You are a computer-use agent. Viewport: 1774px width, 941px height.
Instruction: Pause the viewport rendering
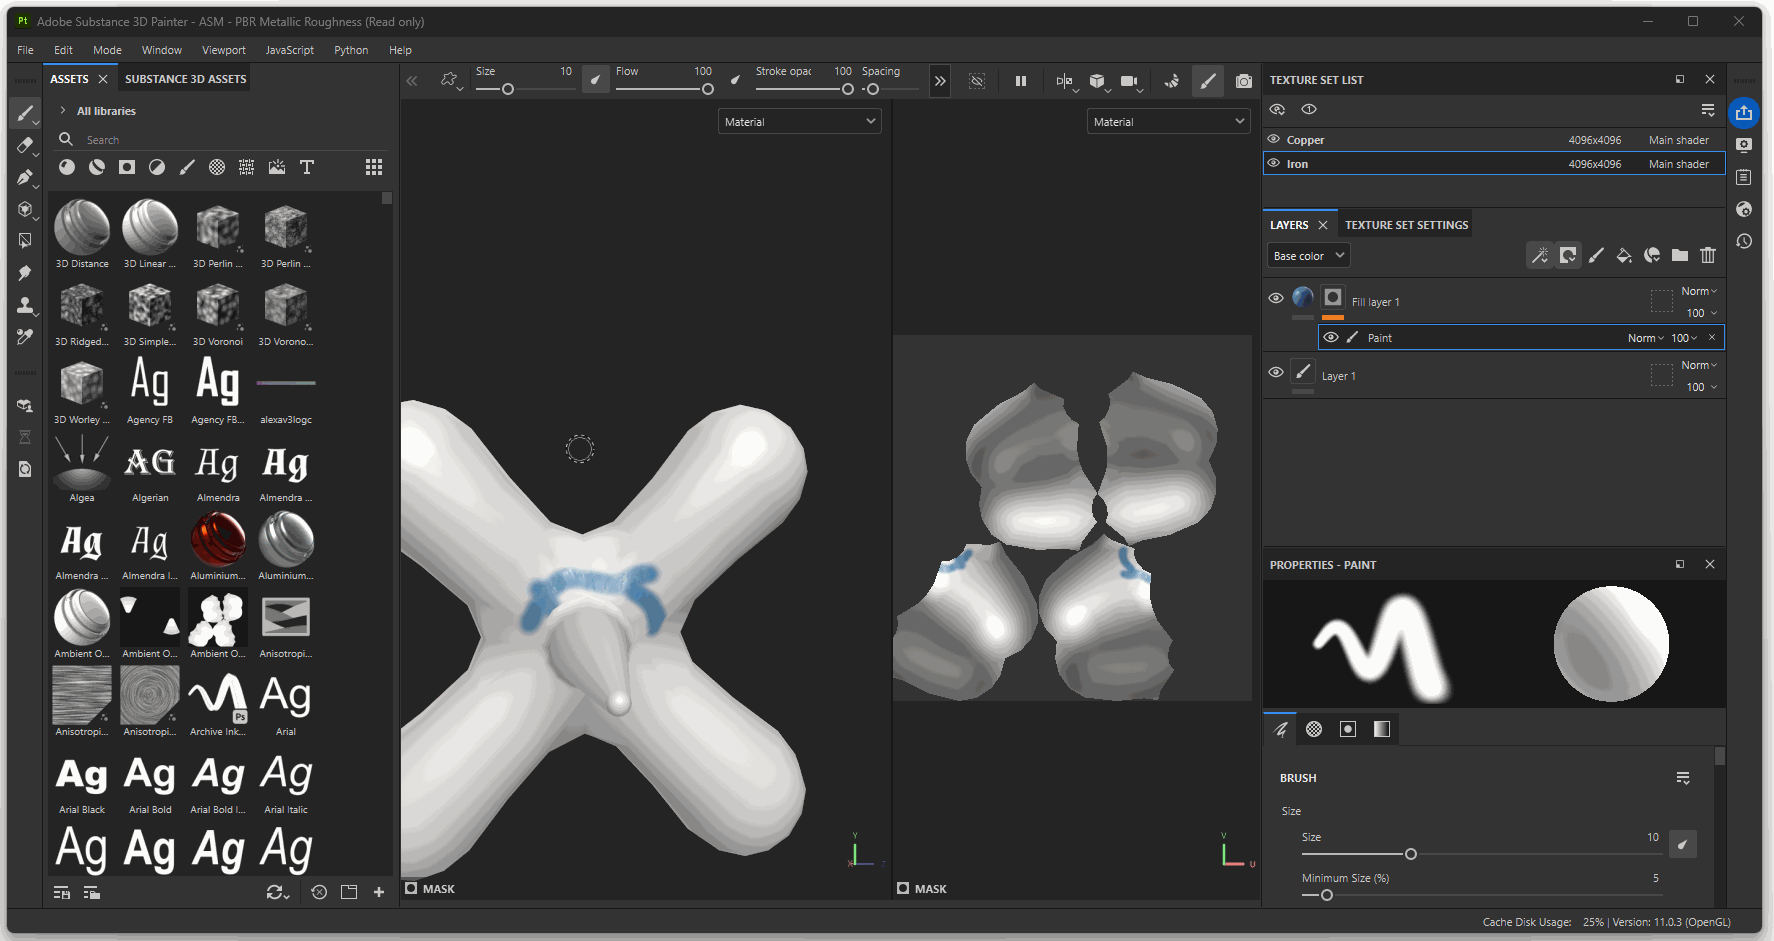pyautogui.click(x=1021, y=81)
